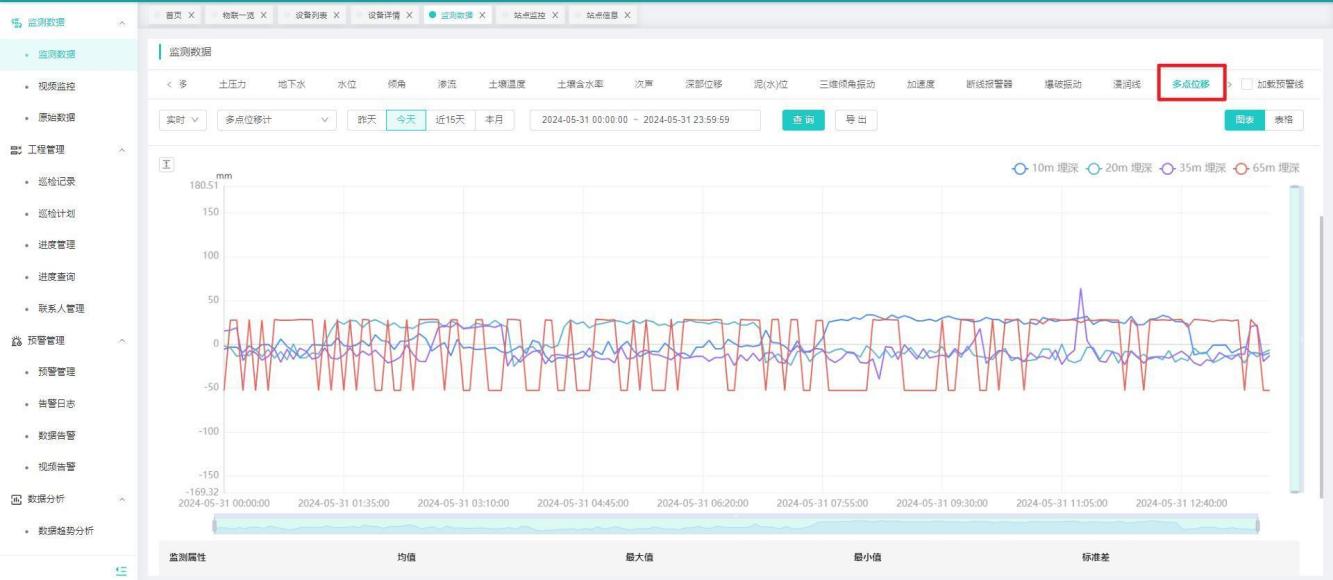1333x580 pixels.
Task: Close the 站点信息 tab
Action: tap(627, 14)
